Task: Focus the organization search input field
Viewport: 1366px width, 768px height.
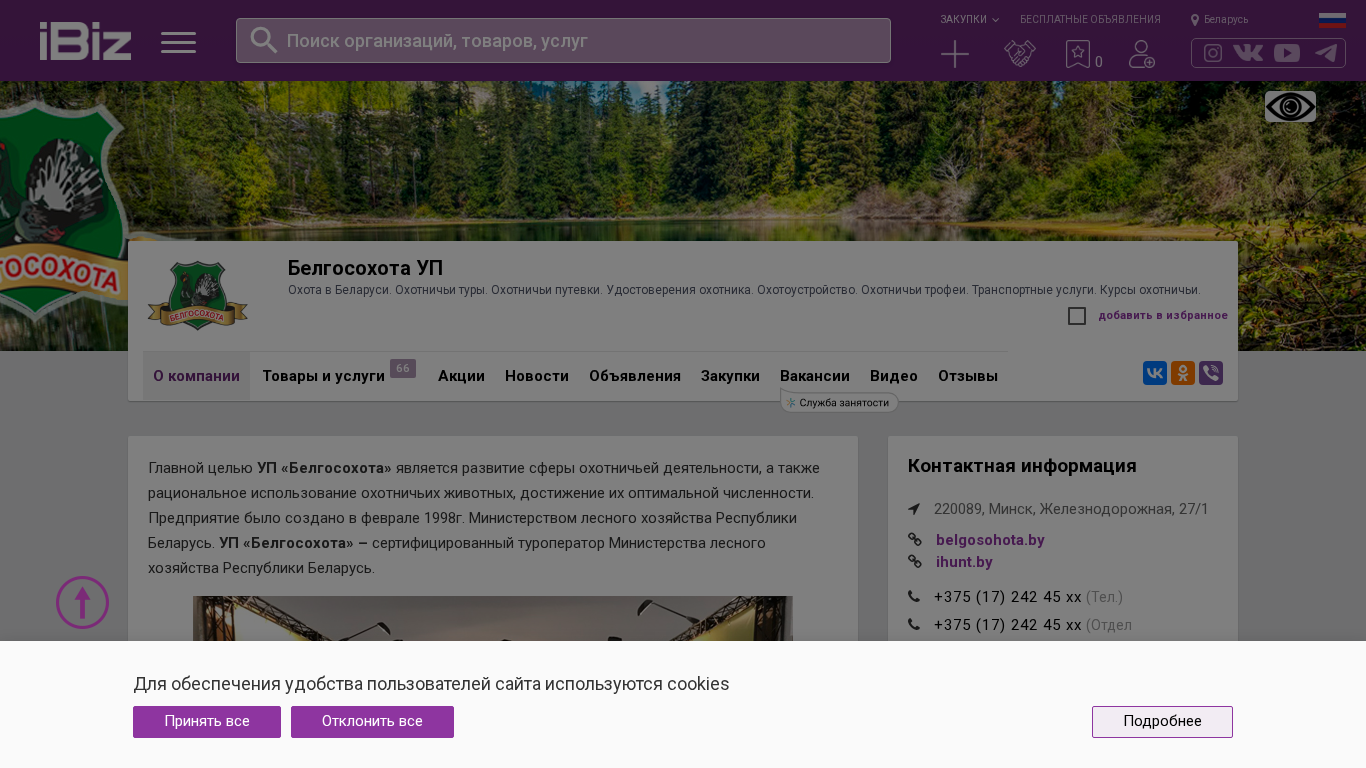Action: pyautogui.click(x=563, y=41)
